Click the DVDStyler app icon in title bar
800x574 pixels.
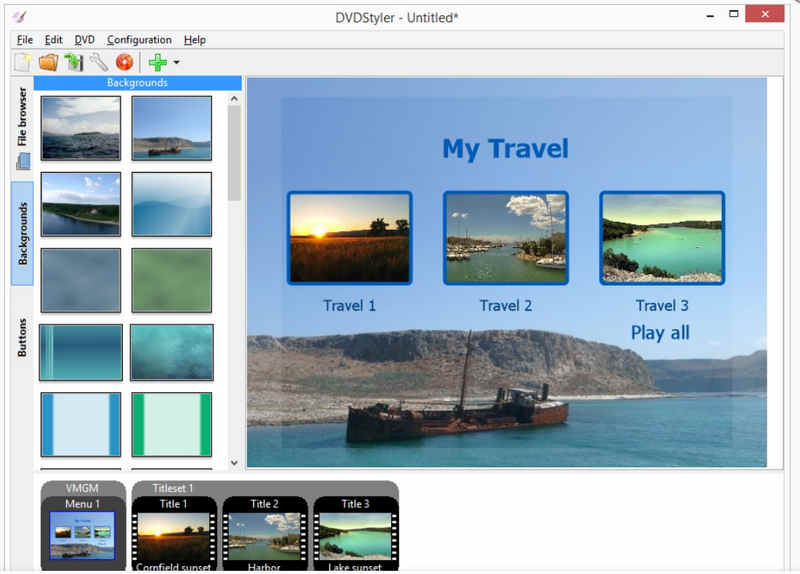click(20, 17)
